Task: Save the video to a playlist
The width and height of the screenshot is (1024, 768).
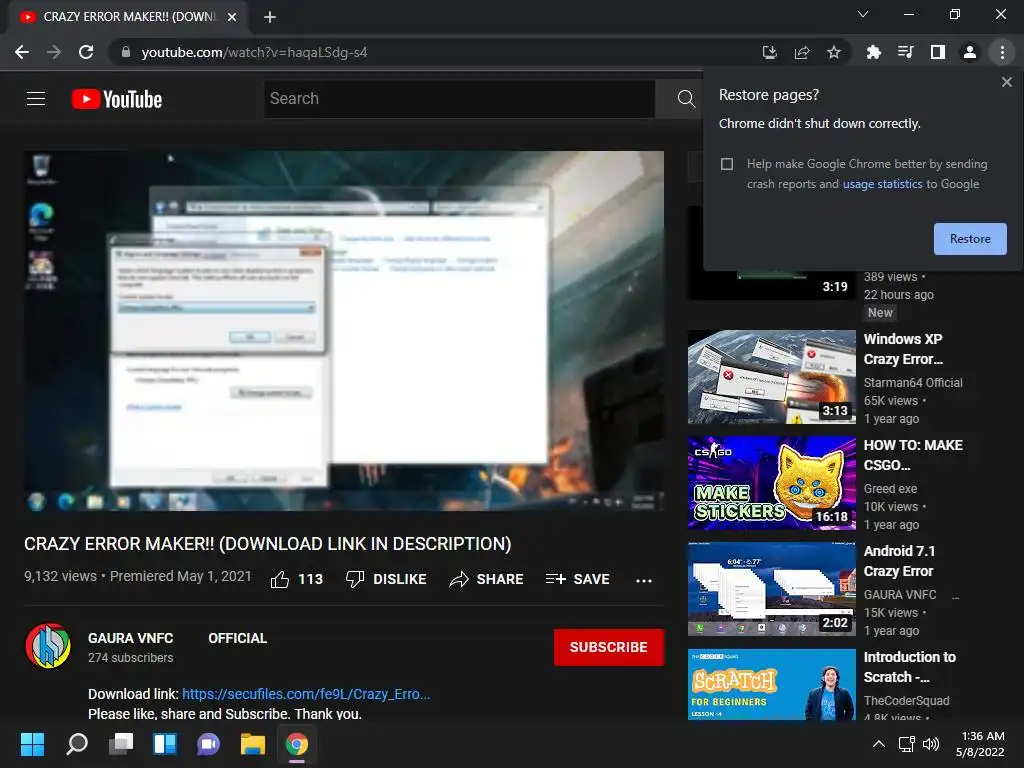Action: tap(577, 579)
